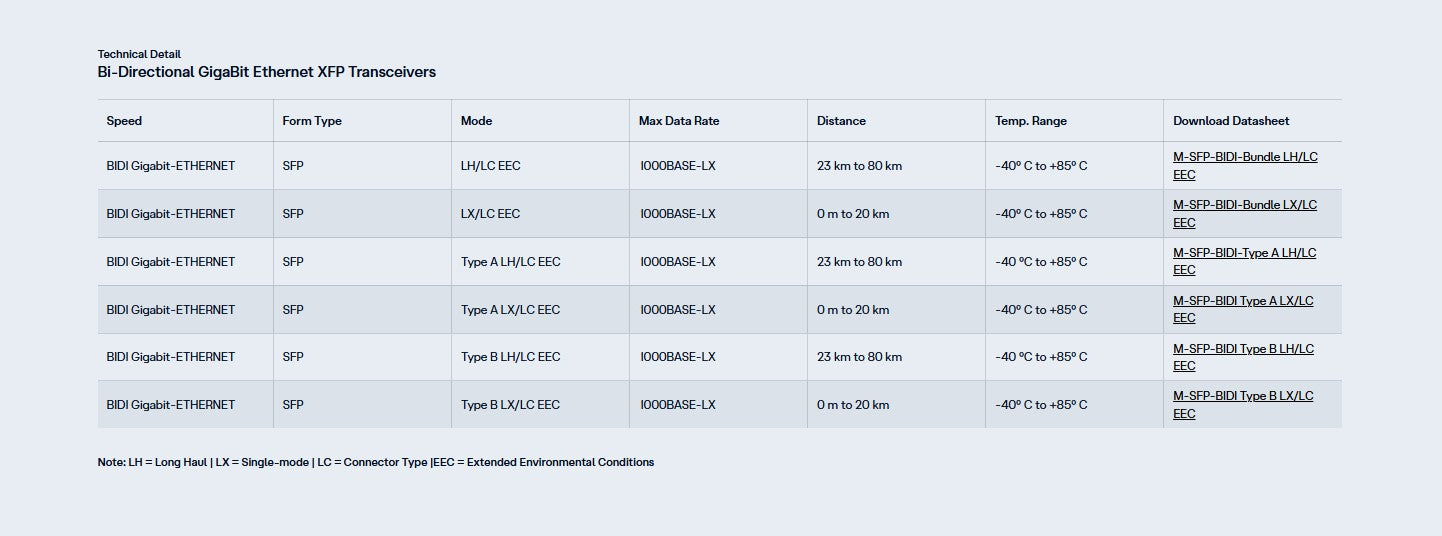Viewport: 1442px width, 536px height.
Task: Click the Technical Detail label above the heading
Action: [139, 54]
